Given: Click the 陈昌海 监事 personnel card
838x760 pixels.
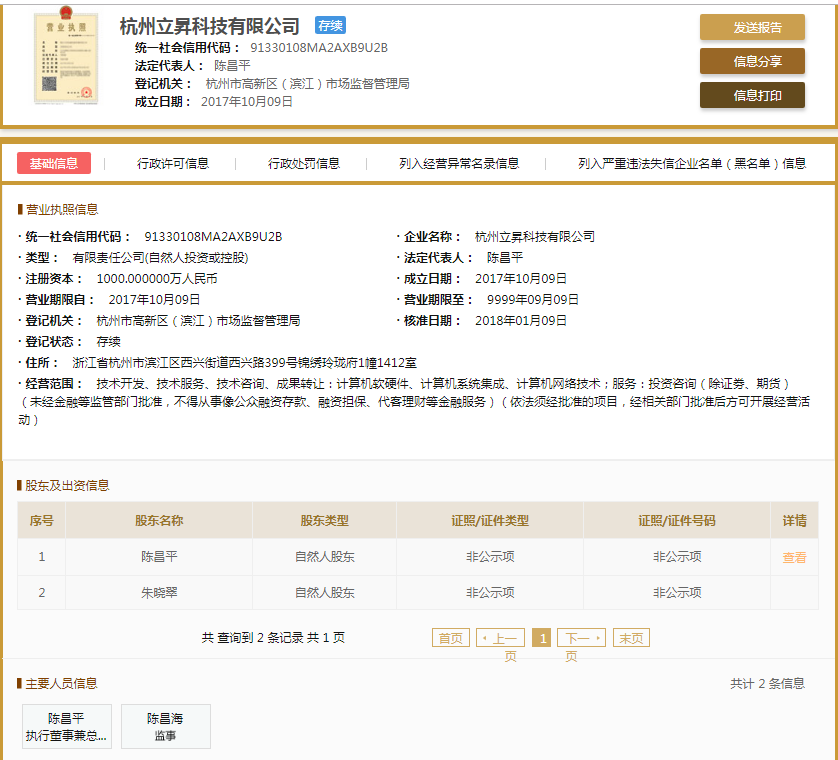Looking at the screenshot, I should [x=165, y=726].
